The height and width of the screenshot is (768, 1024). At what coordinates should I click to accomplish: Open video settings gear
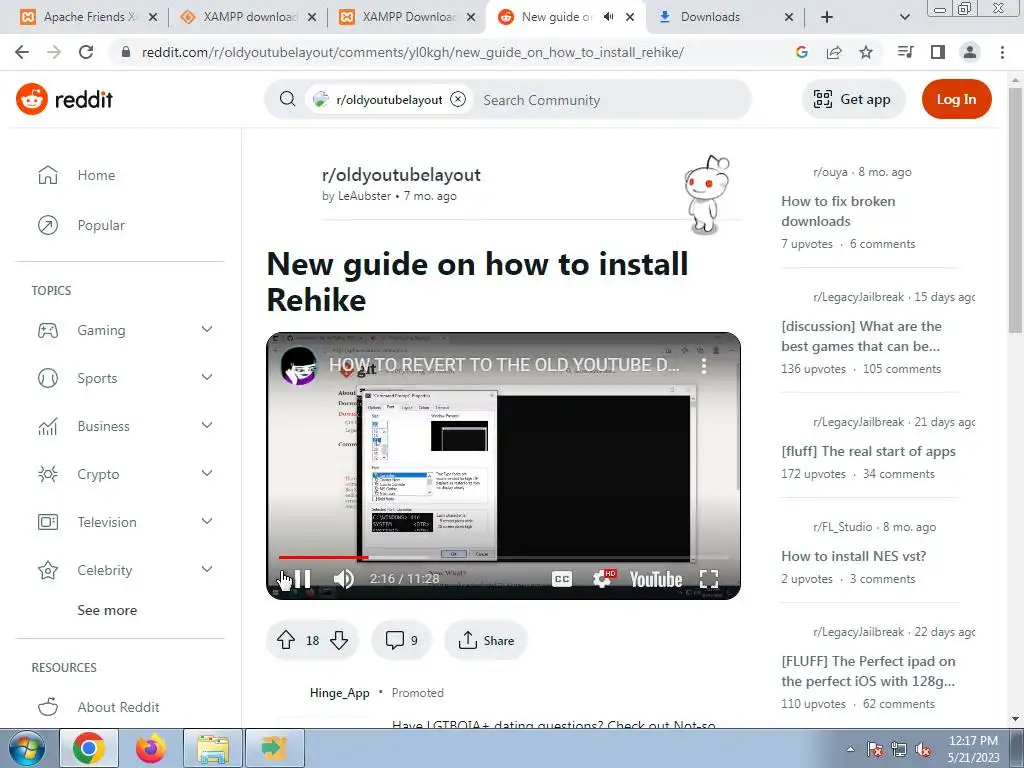click(603, 579)
